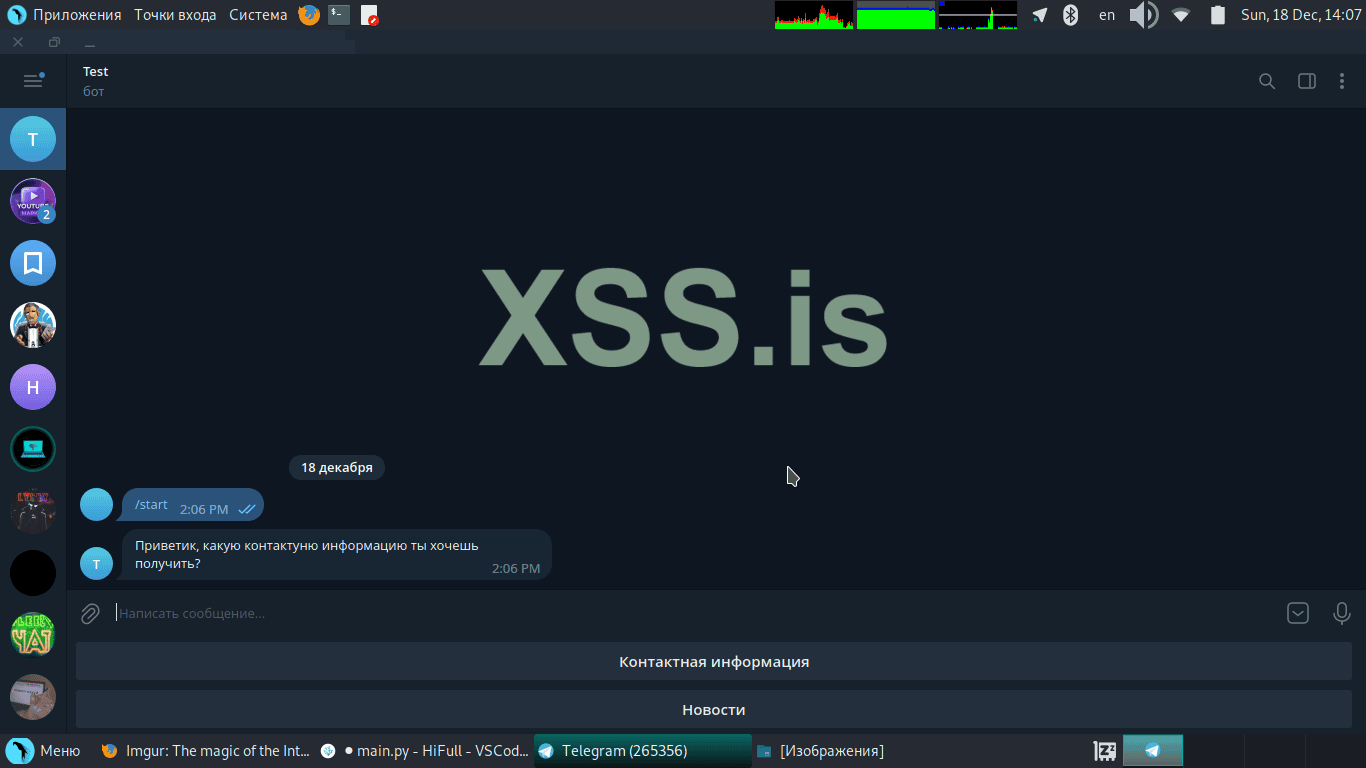Minimize the Telegram window

90,43
